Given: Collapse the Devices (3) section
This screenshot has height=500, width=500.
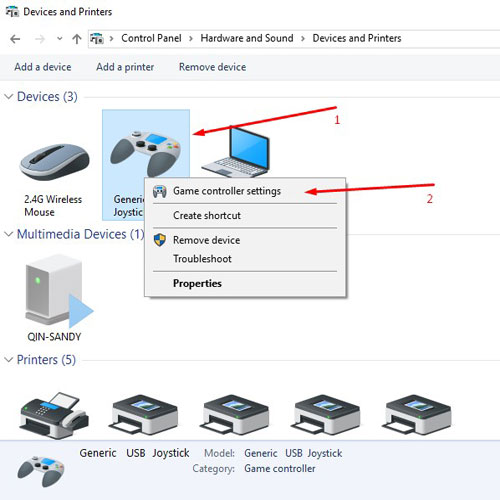Looking at the screenshot, I should pyautogui.click(x=9, y=97).
